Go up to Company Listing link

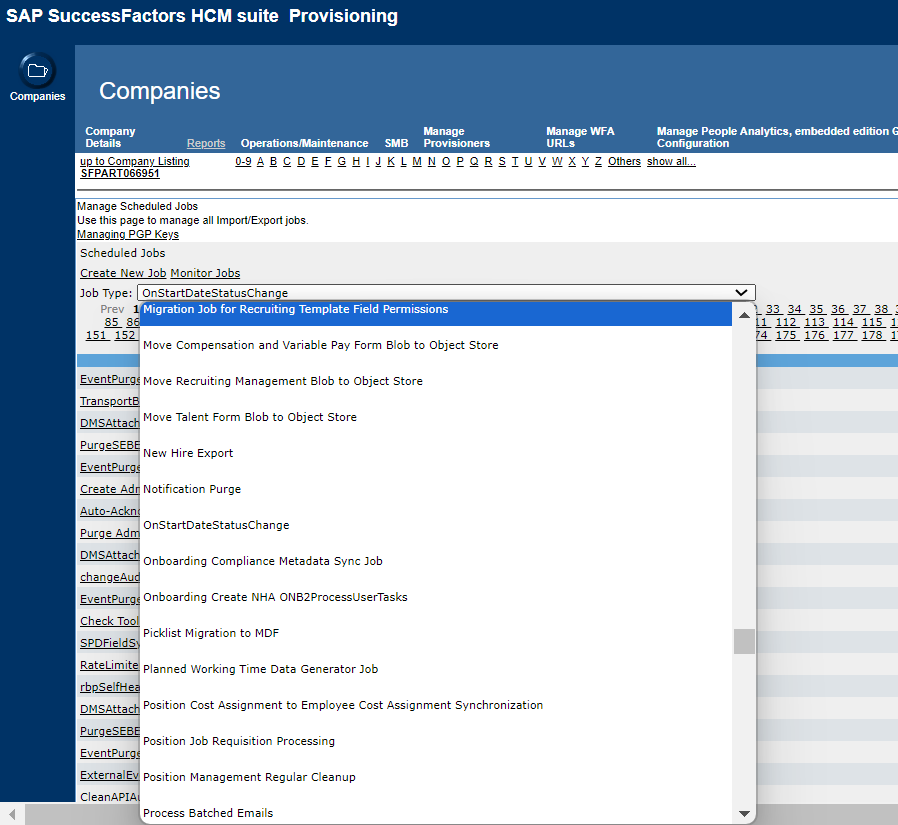pos(135,161)
